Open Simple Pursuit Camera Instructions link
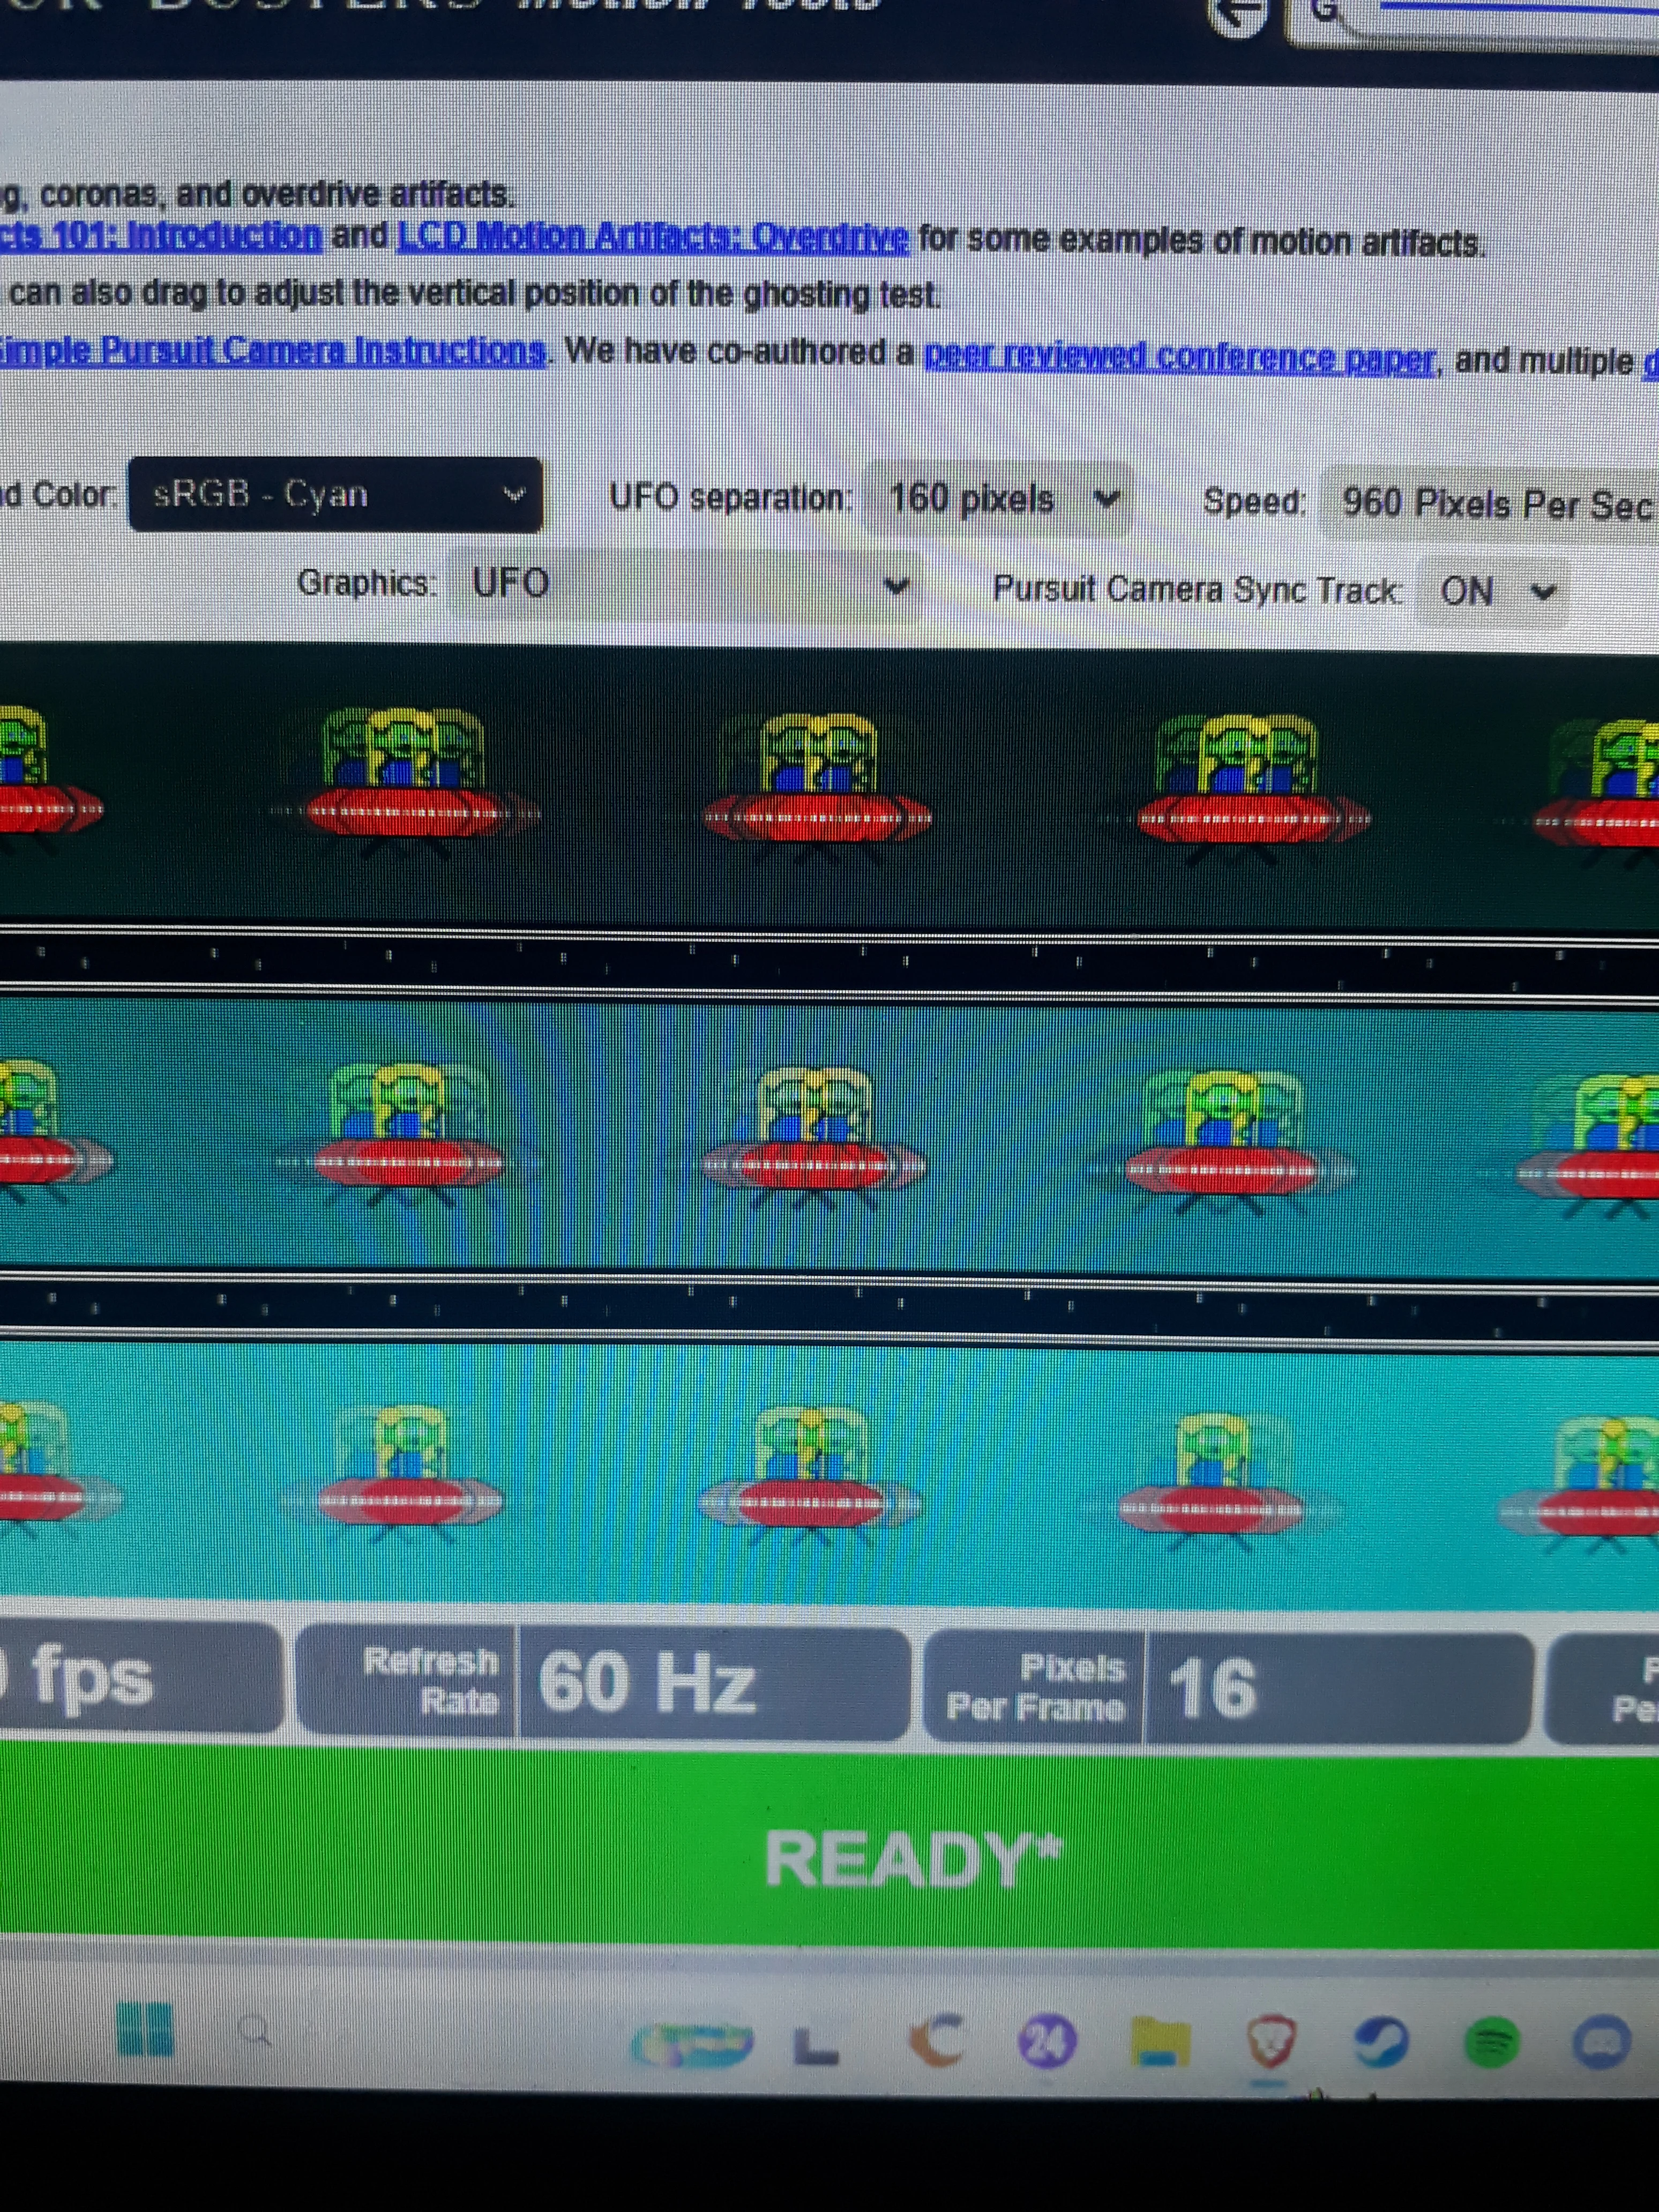1659x2212 pixels. coord(272,351)
